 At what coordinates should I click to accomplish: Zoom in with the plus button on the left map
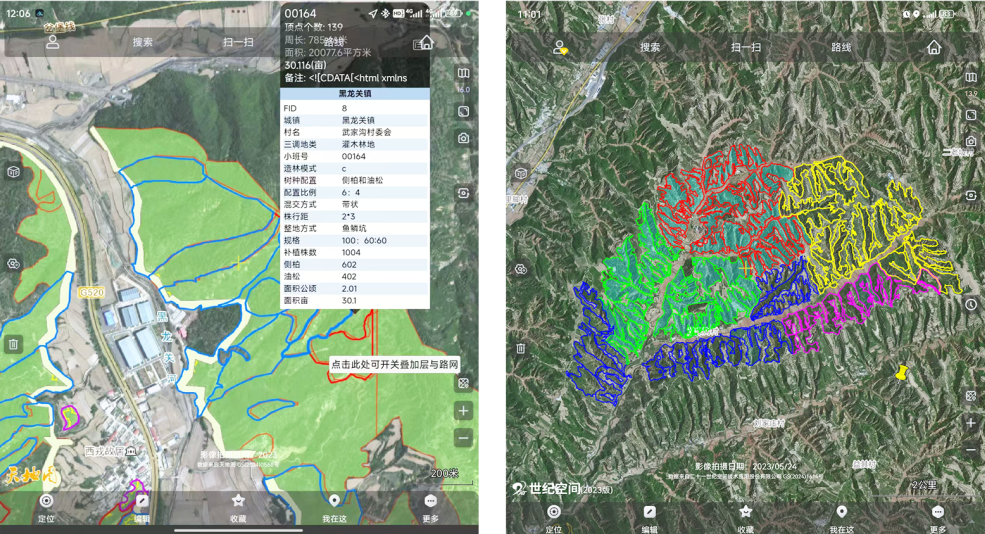tap(464, 411)
